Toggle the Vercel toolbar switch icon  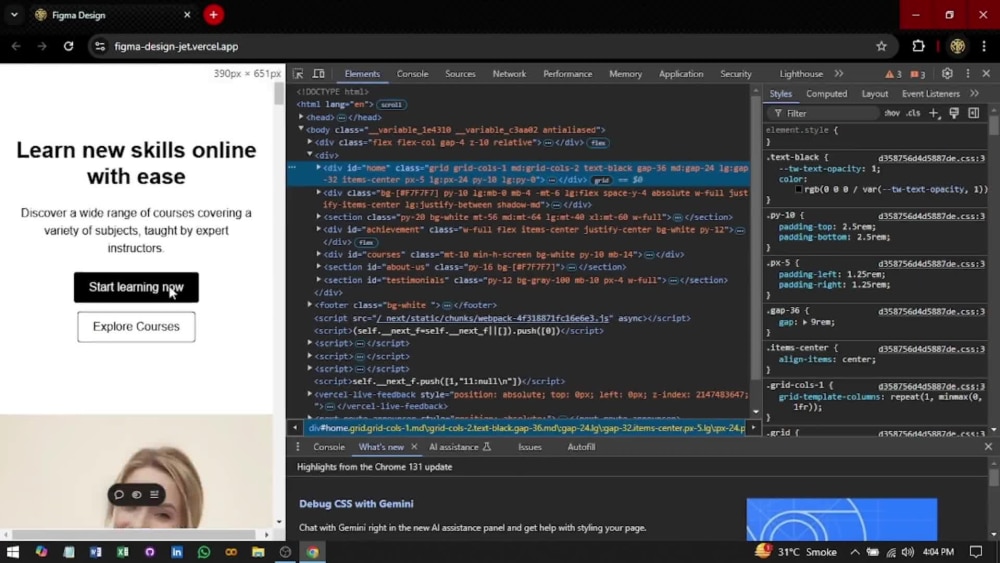coord(136,495)
